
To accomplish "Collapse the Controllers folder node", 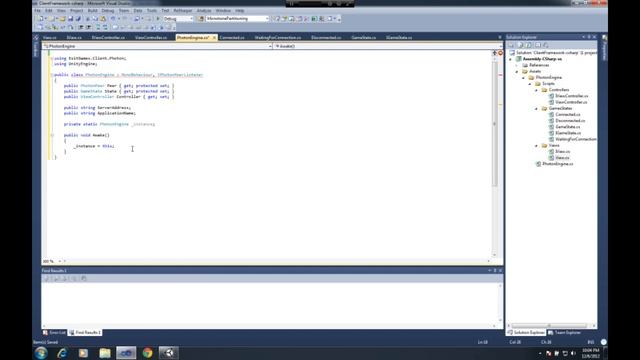I will [536, 90].
